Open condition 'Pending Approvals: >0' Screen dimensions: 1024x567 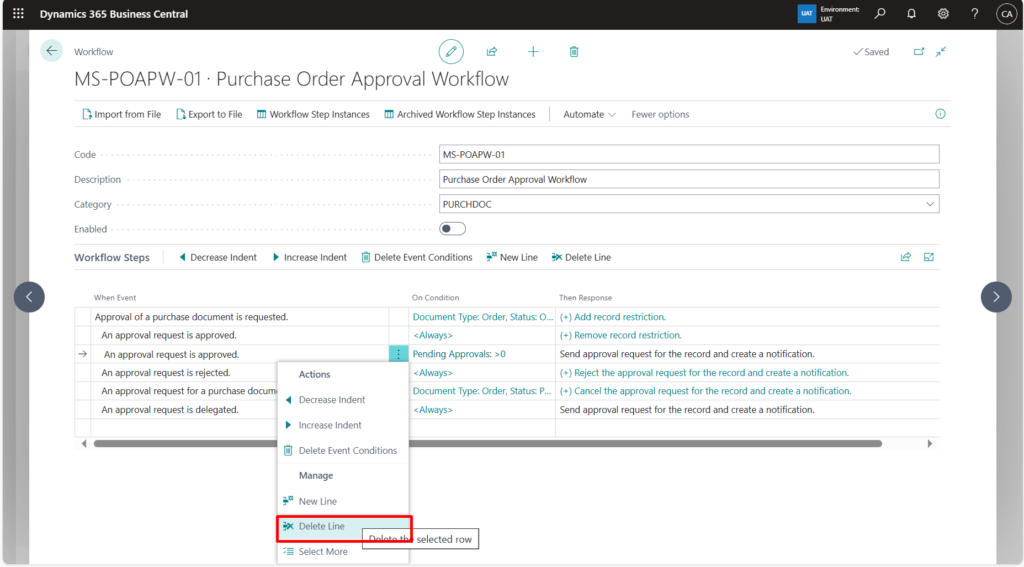click(459, 354)
